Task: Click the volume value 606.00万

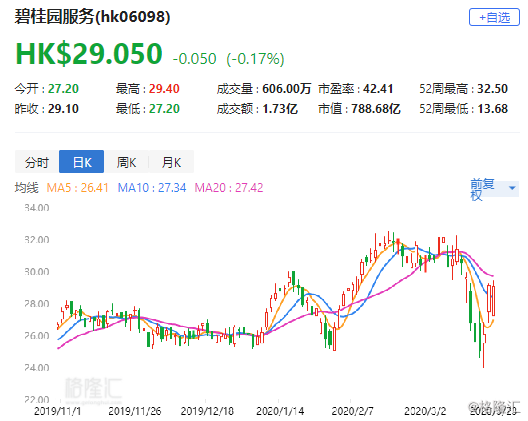Action: (287, 89)
